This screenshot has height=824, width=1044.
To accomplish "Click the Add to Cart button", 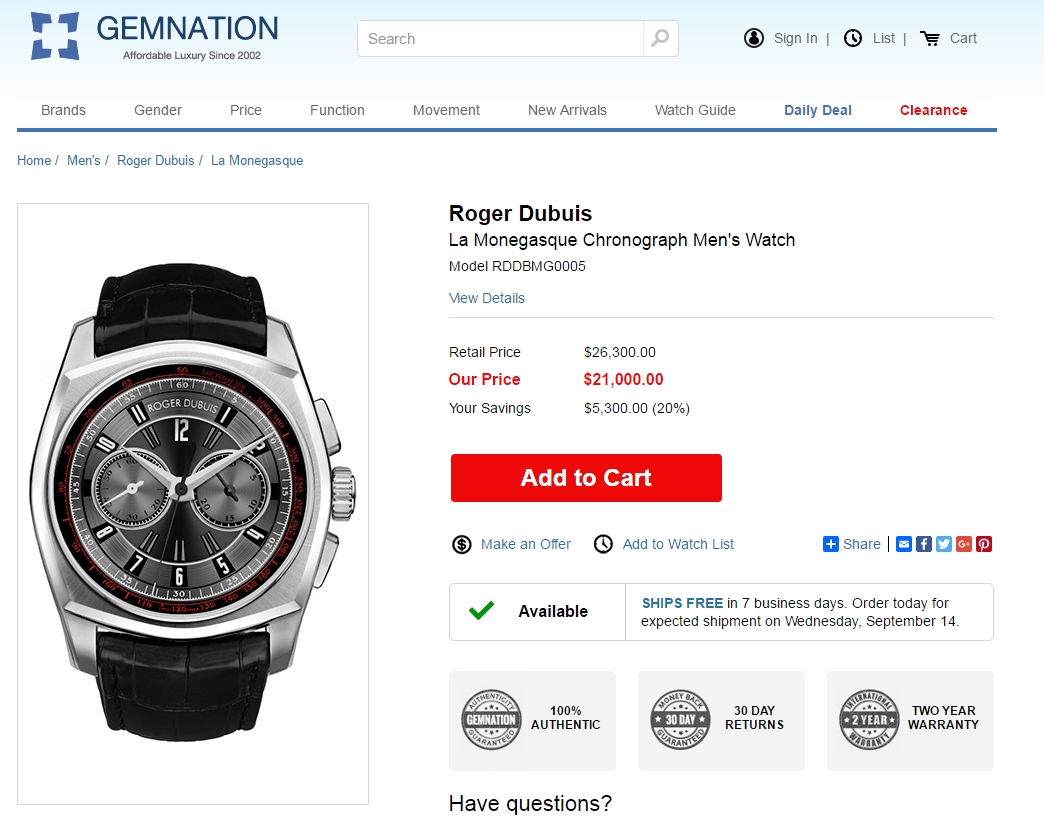I will point(586,478).
